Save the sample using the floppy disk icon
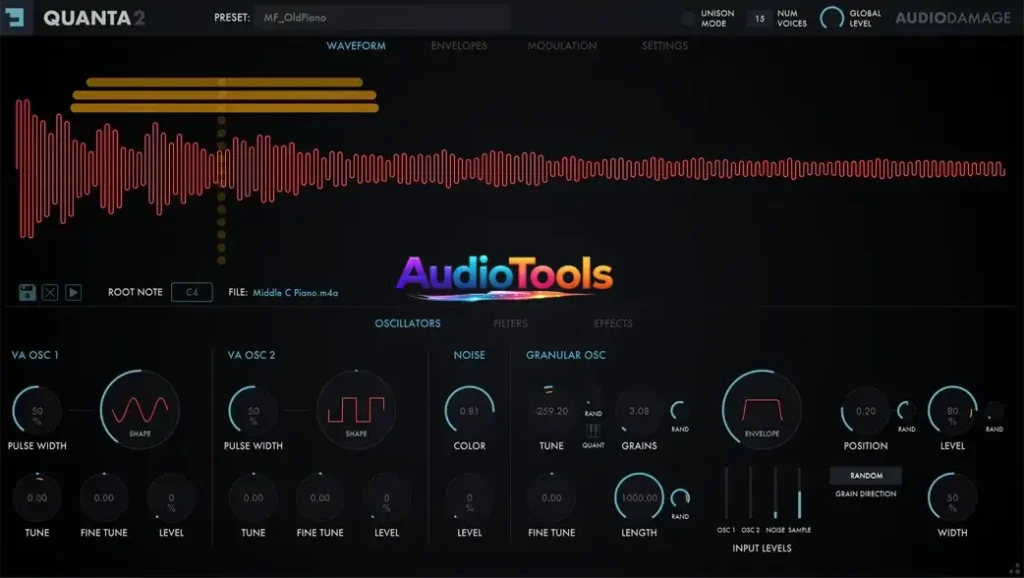 [28, 292]
